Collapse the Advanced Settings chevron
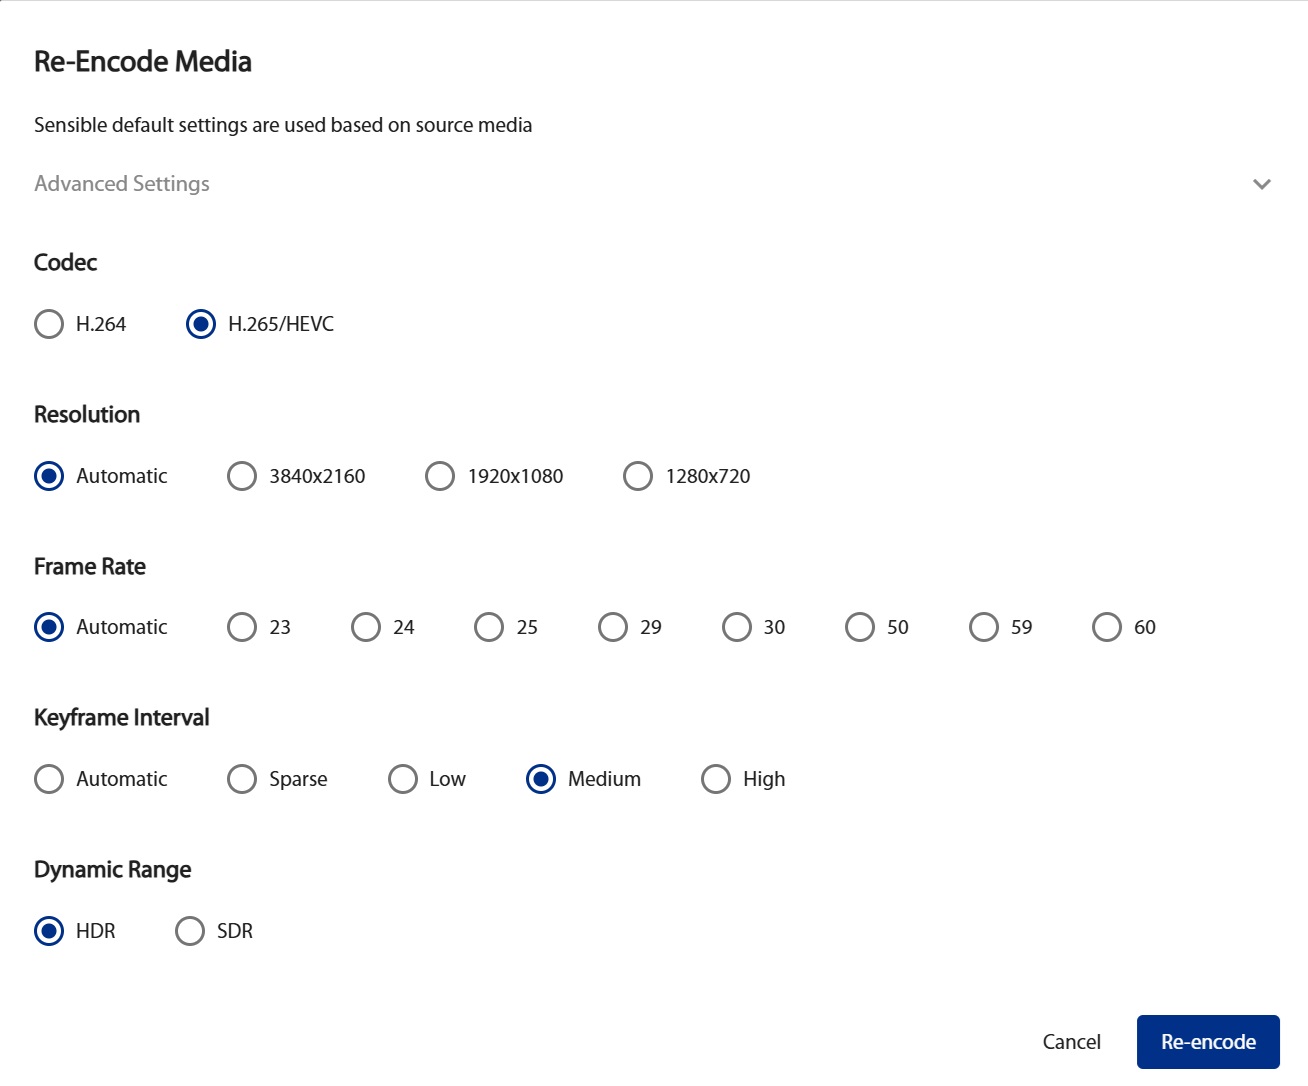 click(x=1261, y=184)
